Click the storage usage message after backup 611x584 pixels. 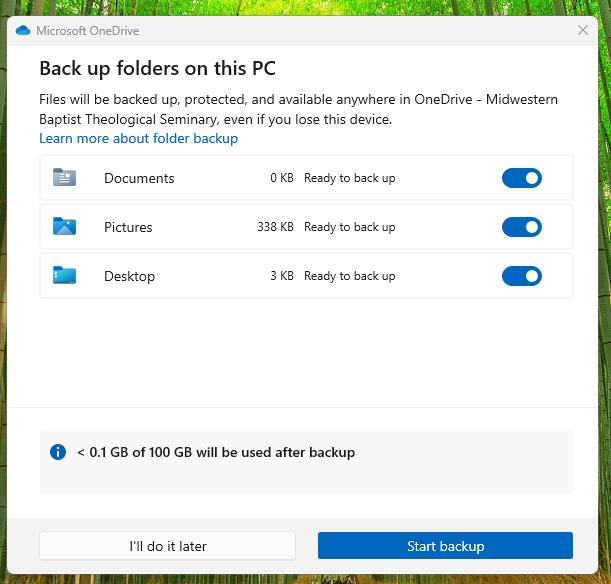216,452
